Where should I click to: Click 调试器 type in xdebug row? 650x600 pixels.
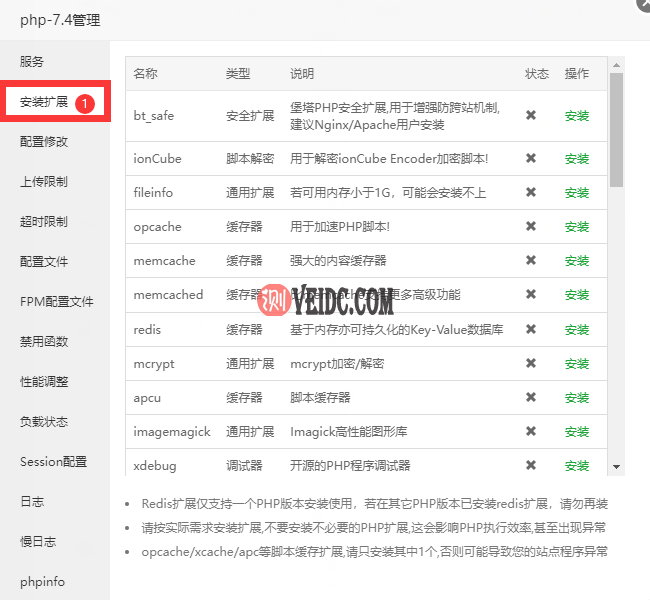pyautogui.click(x=244, y=465)
